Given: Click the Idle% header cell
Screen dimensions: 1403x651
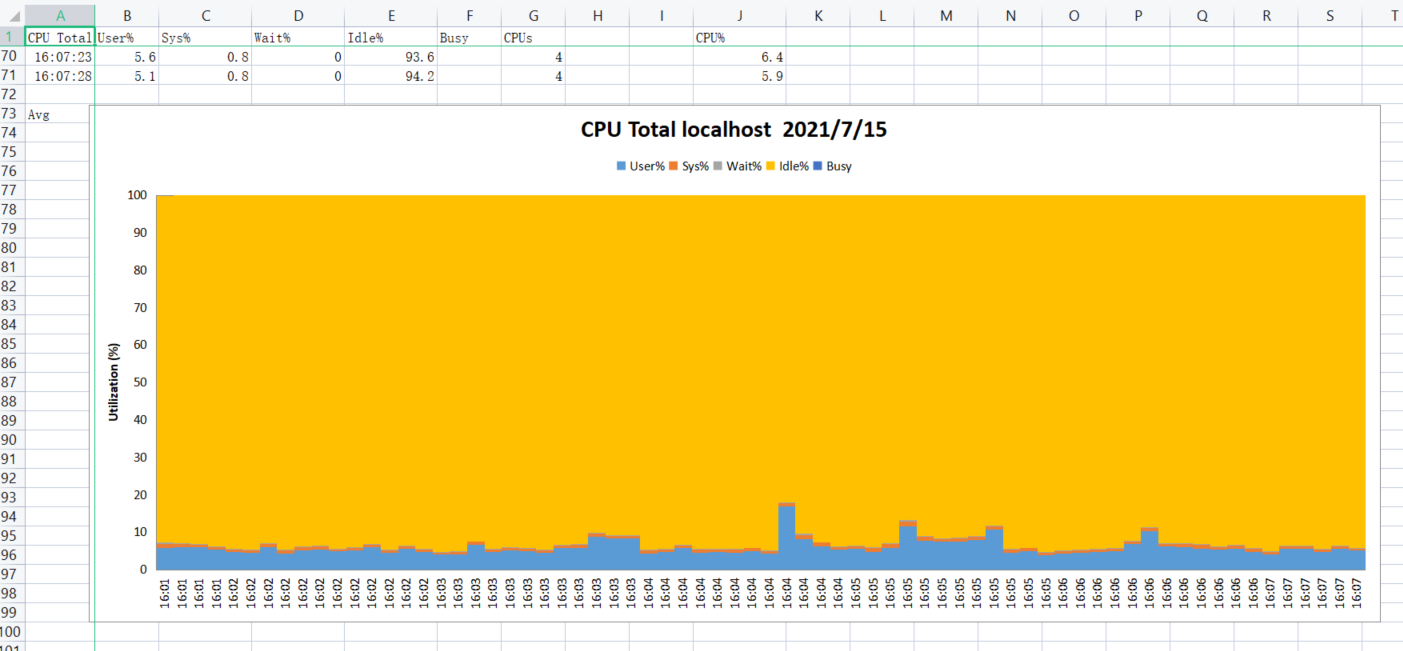Looking at the screenshot, I should tap(391, 37).
